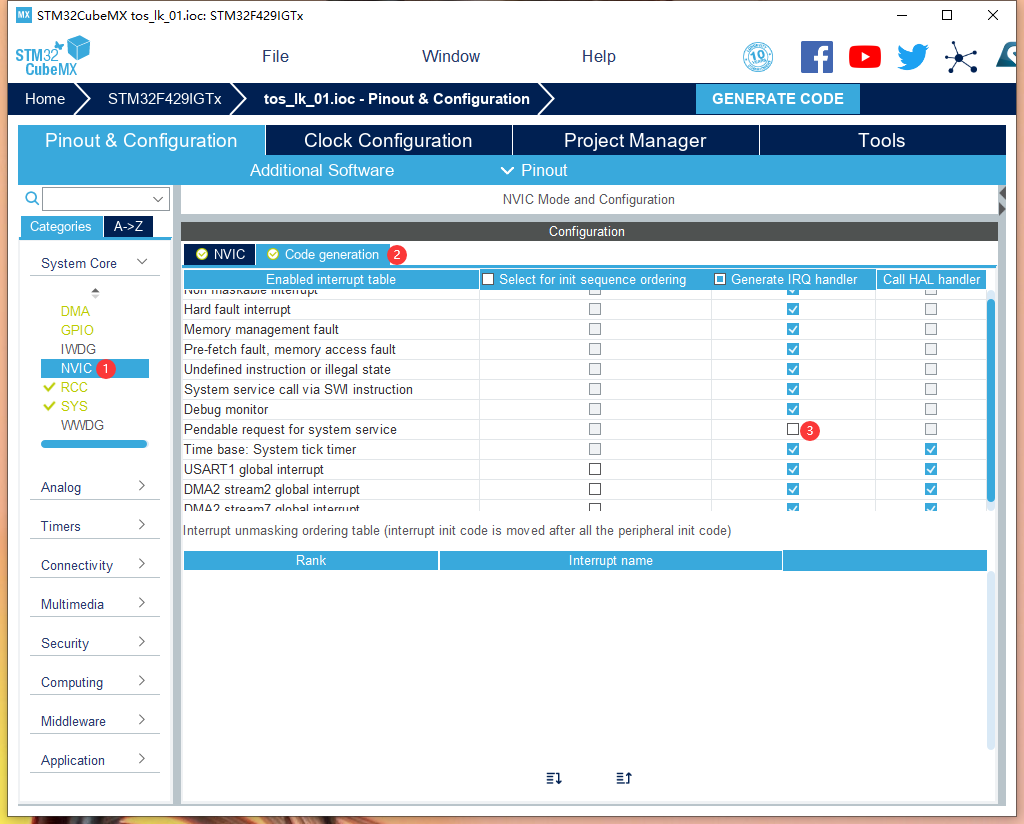Select RCC in System Core list
The width and height of the screenshot is (1024, 824).
pyautogui.click(x=74, y=387)
